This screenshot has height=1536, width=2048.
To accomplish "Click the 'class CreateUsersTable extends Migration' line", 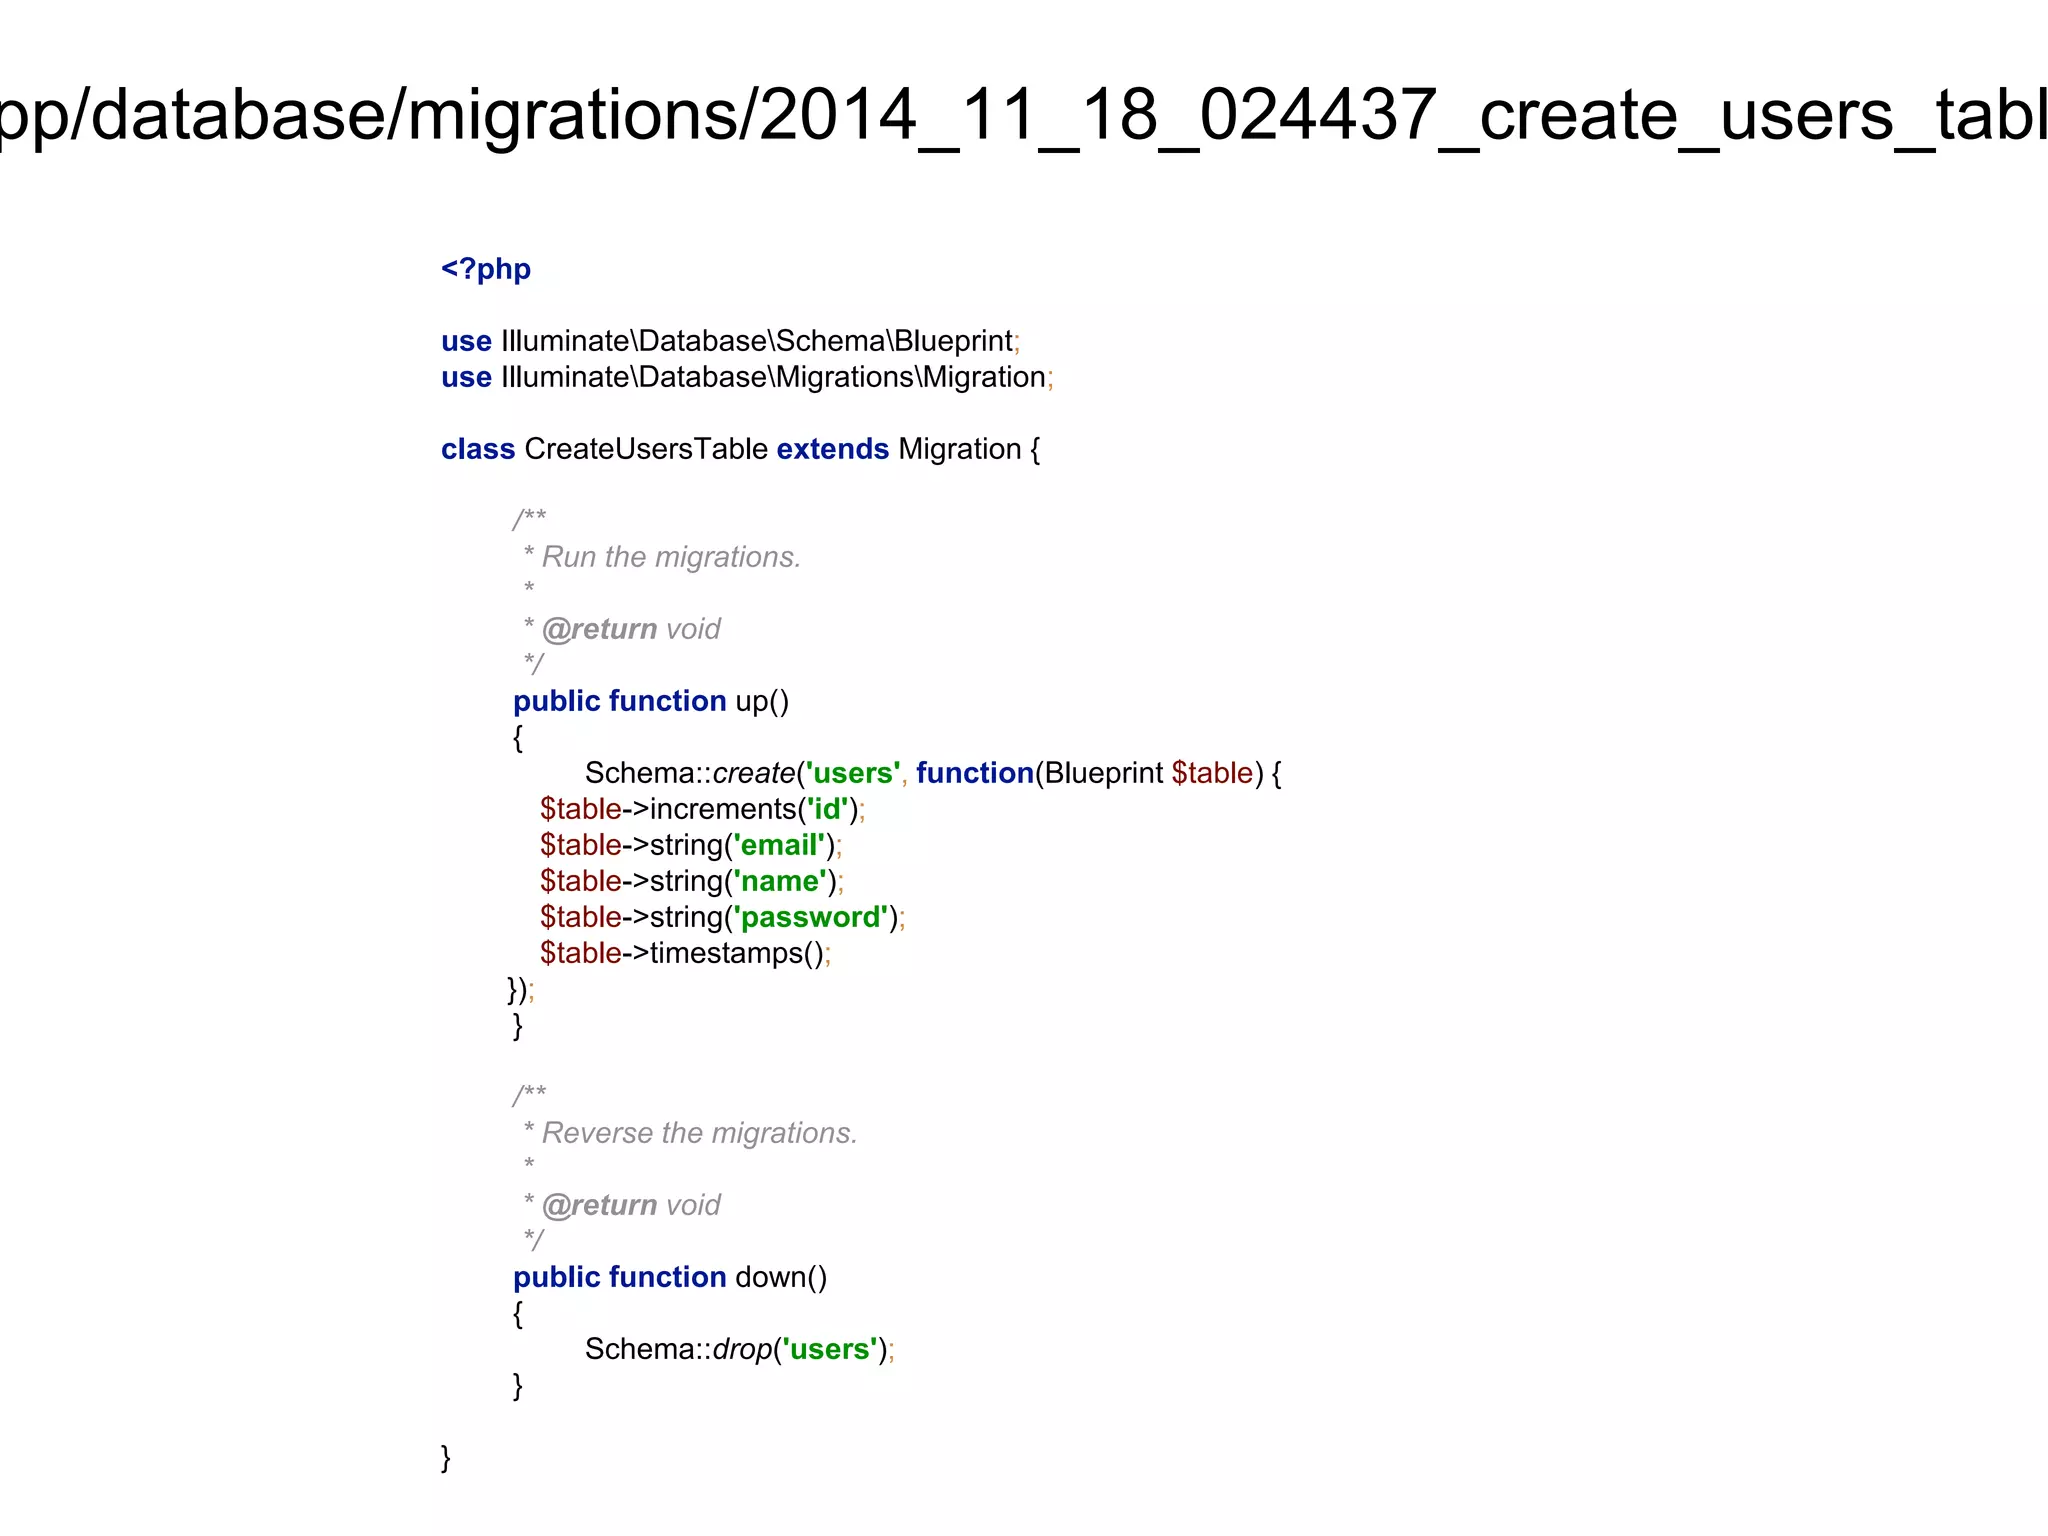I will click(x=741, y=449).
